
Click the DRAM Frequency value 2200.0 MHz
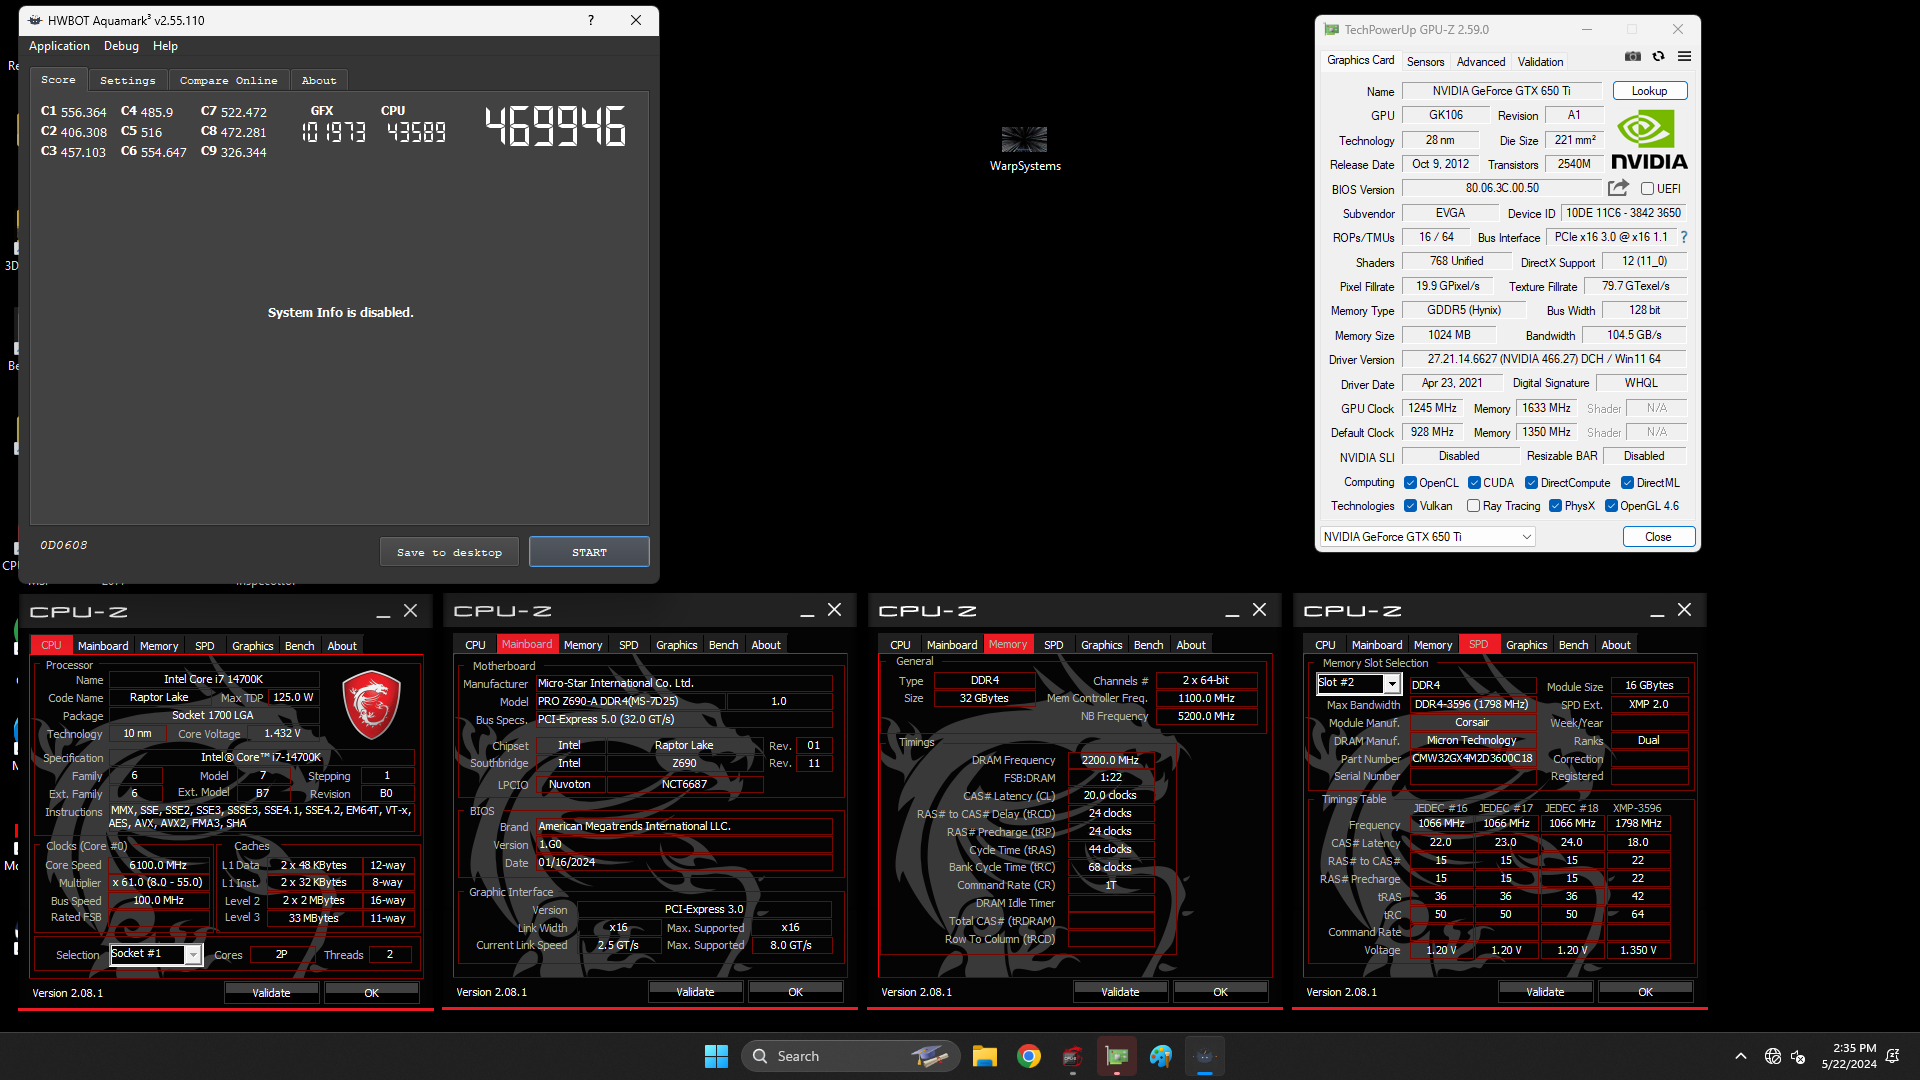point(1110,760)
